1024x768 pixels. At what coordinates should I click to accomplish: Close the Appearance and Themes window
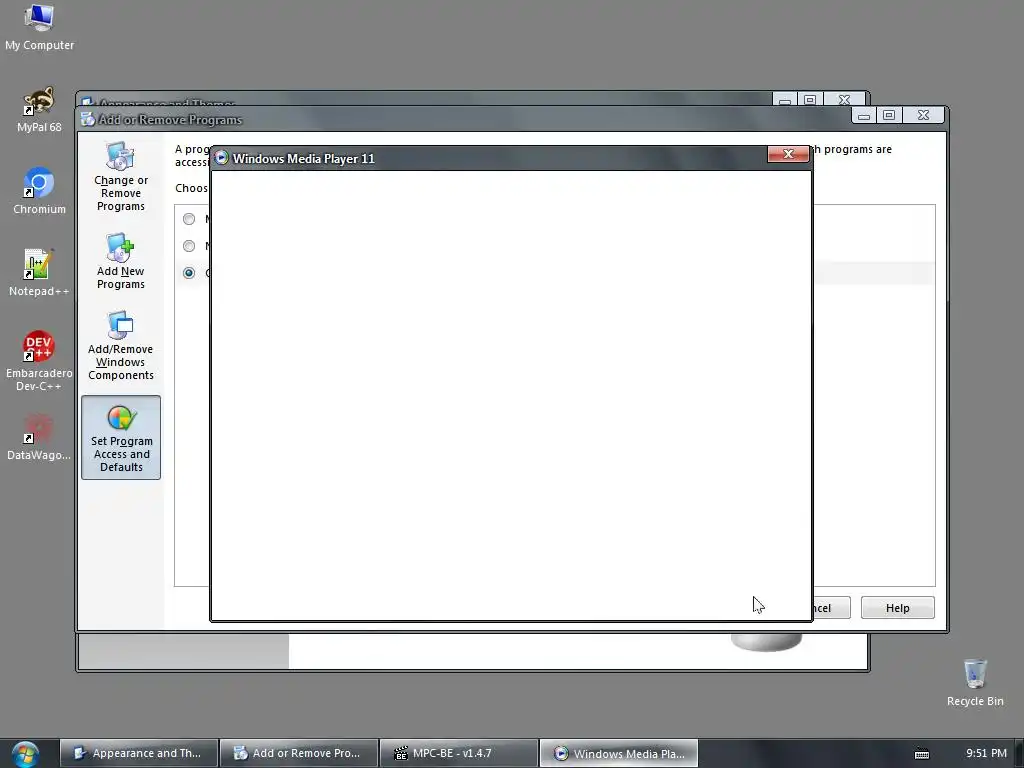point(844,99)
